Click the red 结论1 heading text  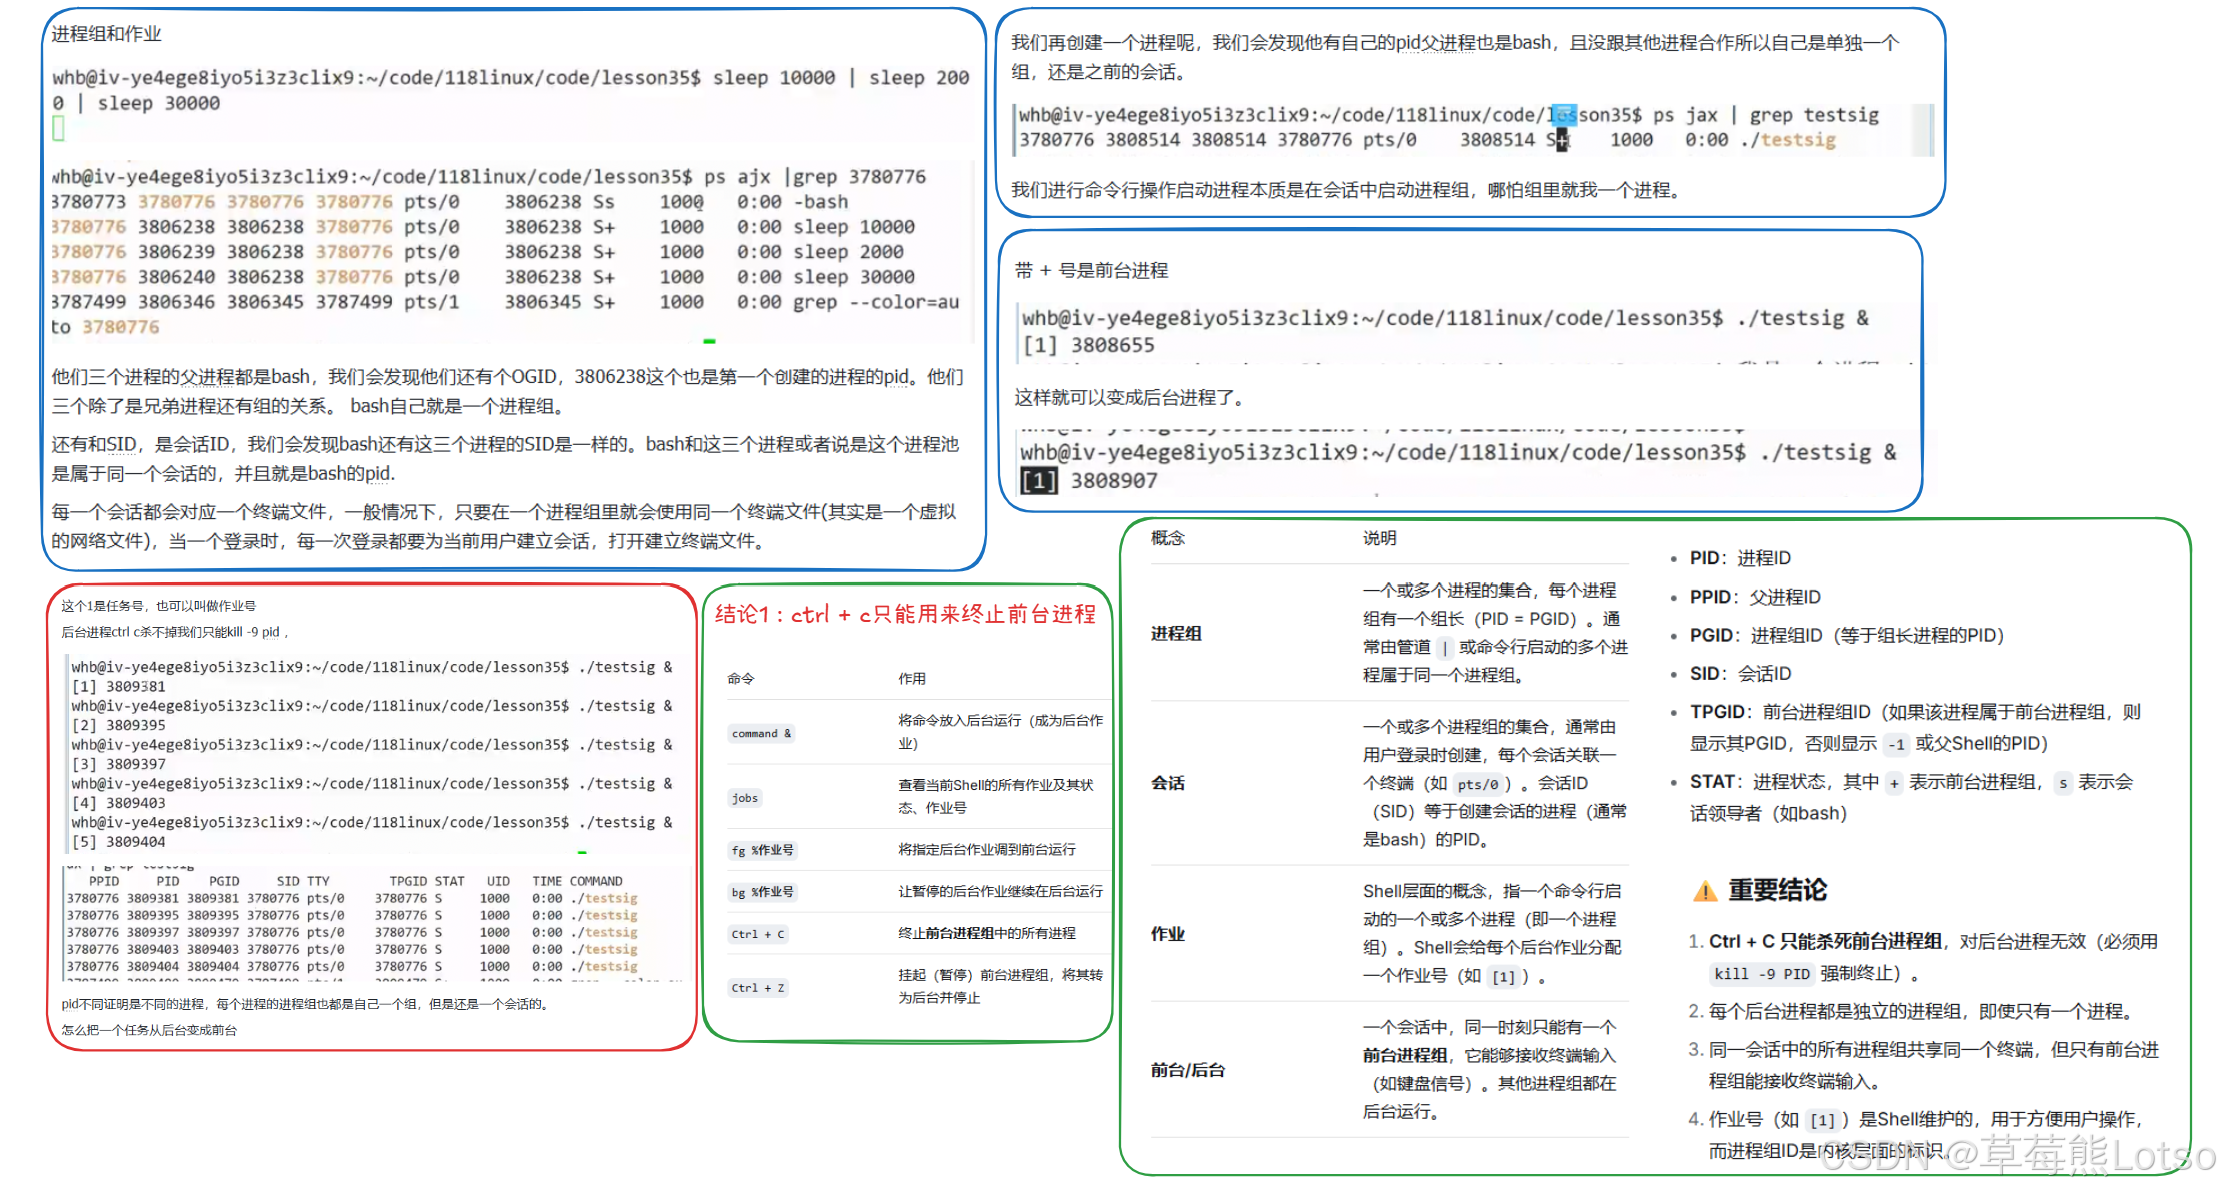pyautogui.click(x=905, y=614)
